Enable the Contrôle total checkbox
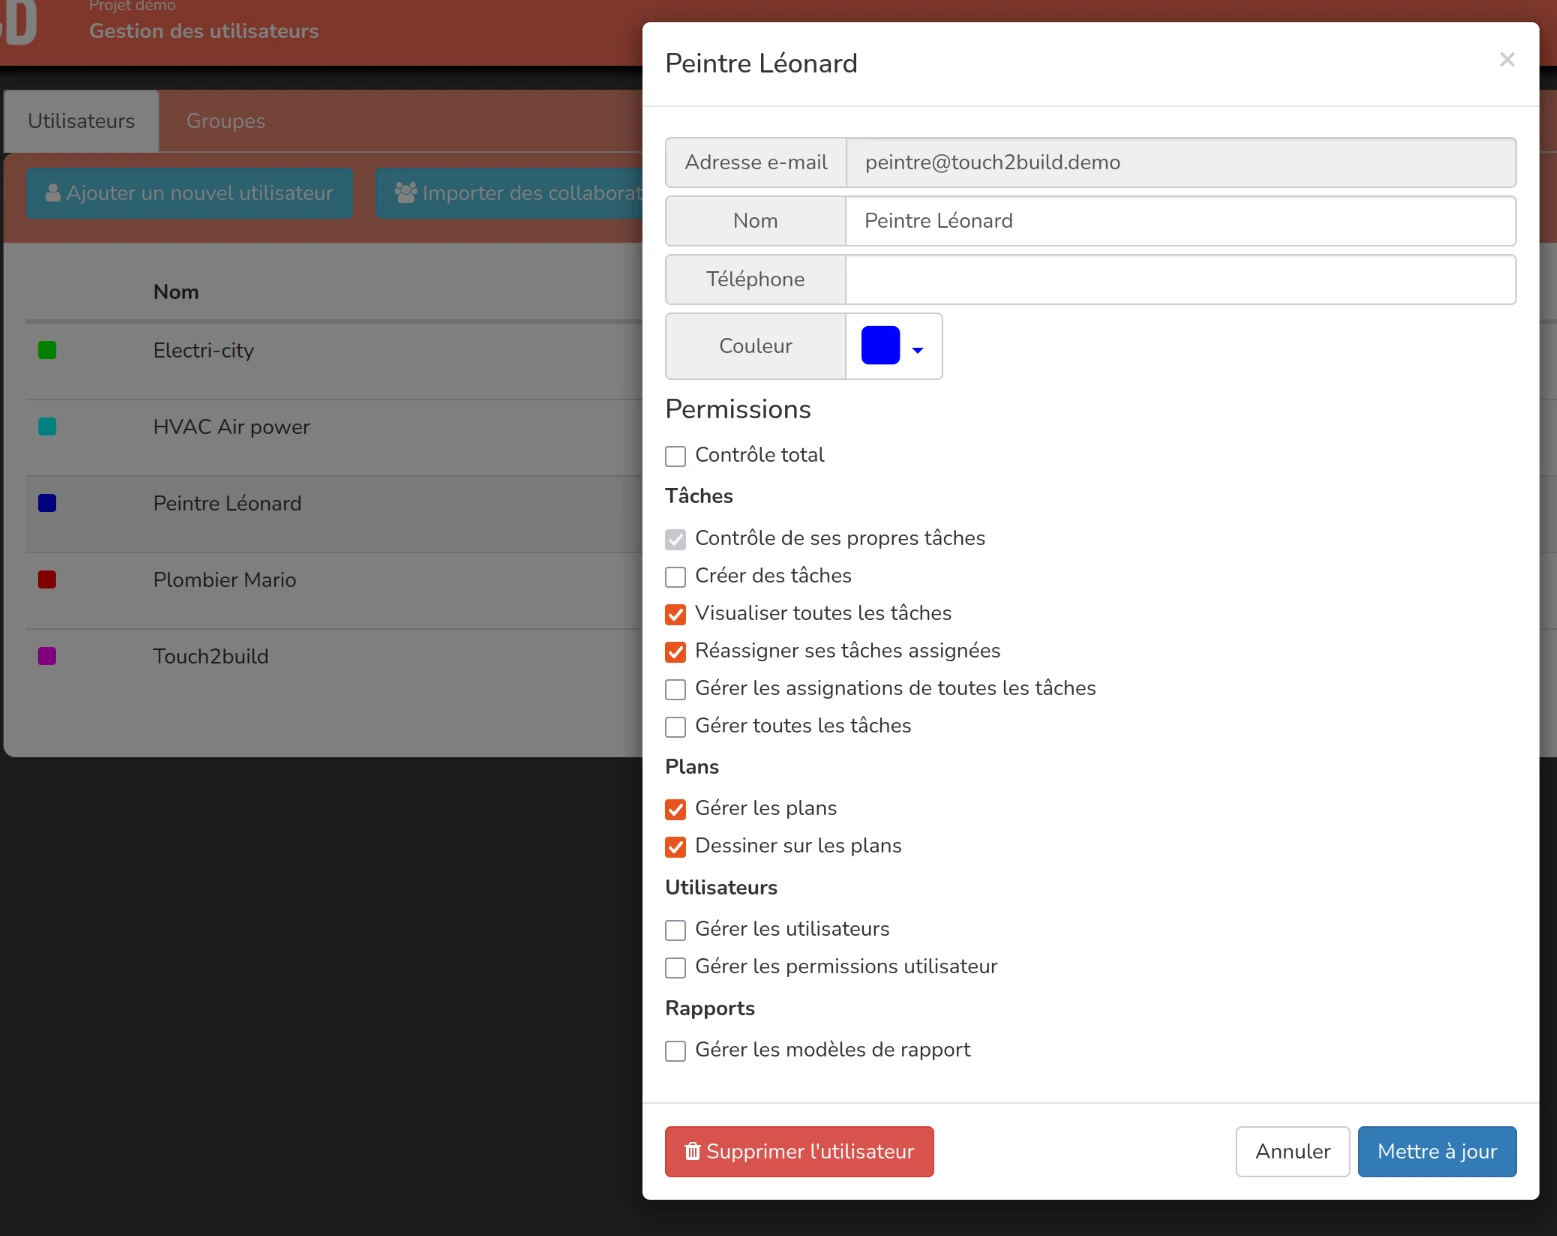 click(676, 456)
